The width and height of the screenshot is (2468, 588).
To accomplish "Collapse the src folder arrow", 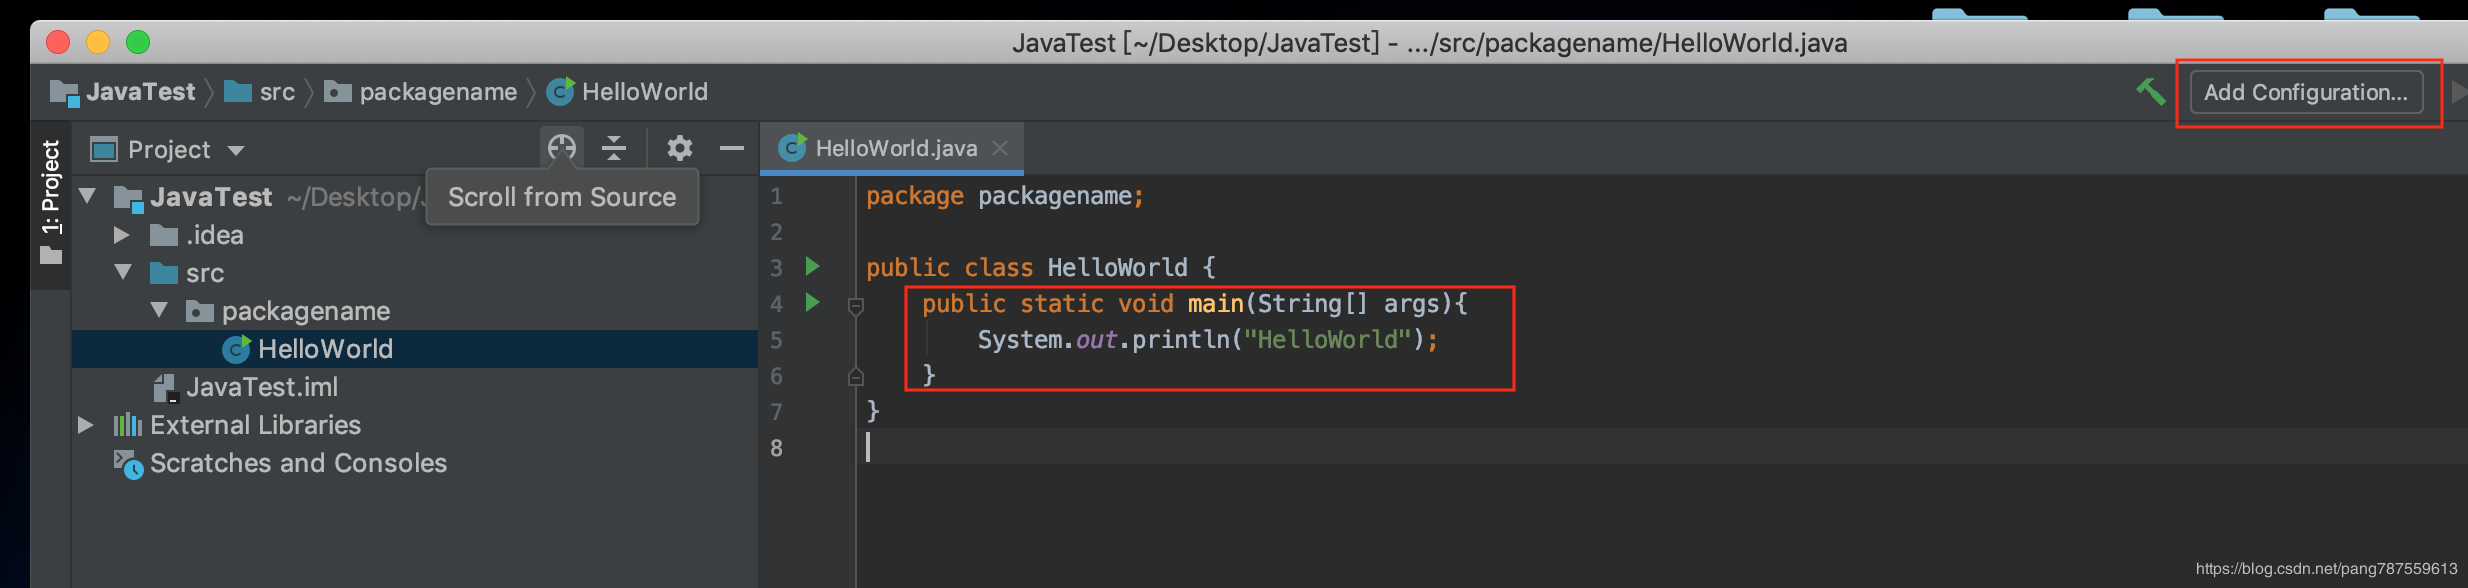I will click(124, 272).
